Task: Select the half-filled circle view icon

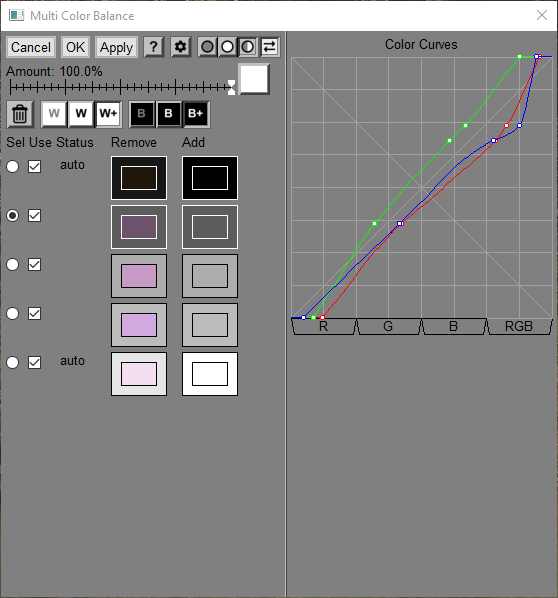Action: tap(248, 47)
